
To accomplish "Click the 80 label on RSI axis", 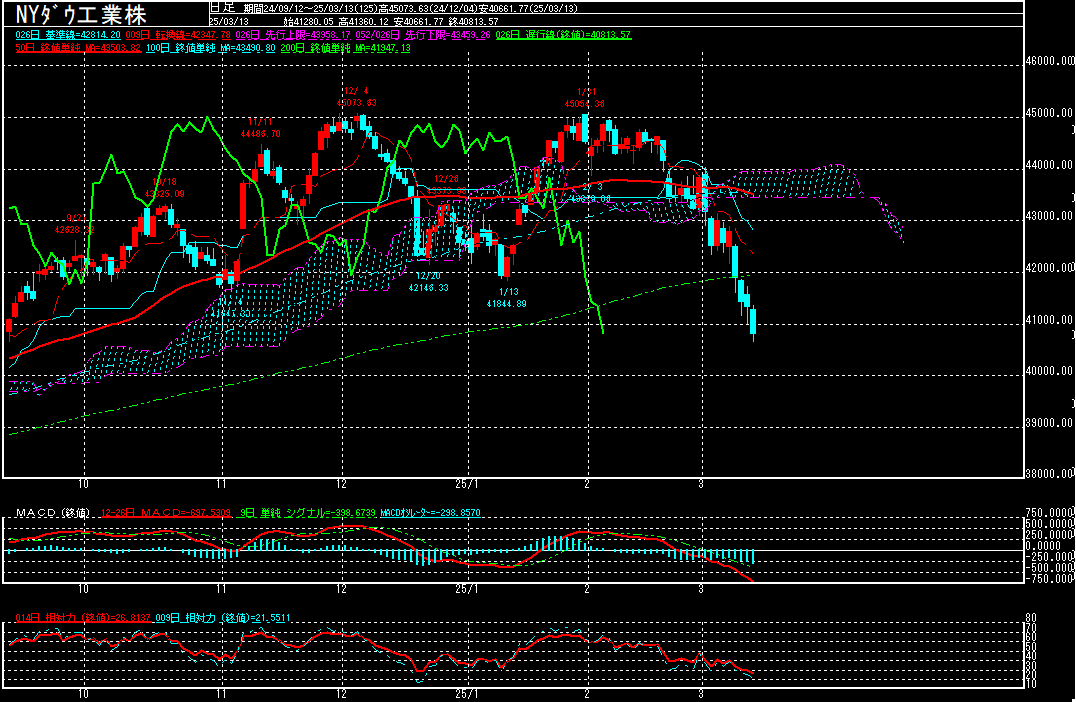I will (1030, 618).
